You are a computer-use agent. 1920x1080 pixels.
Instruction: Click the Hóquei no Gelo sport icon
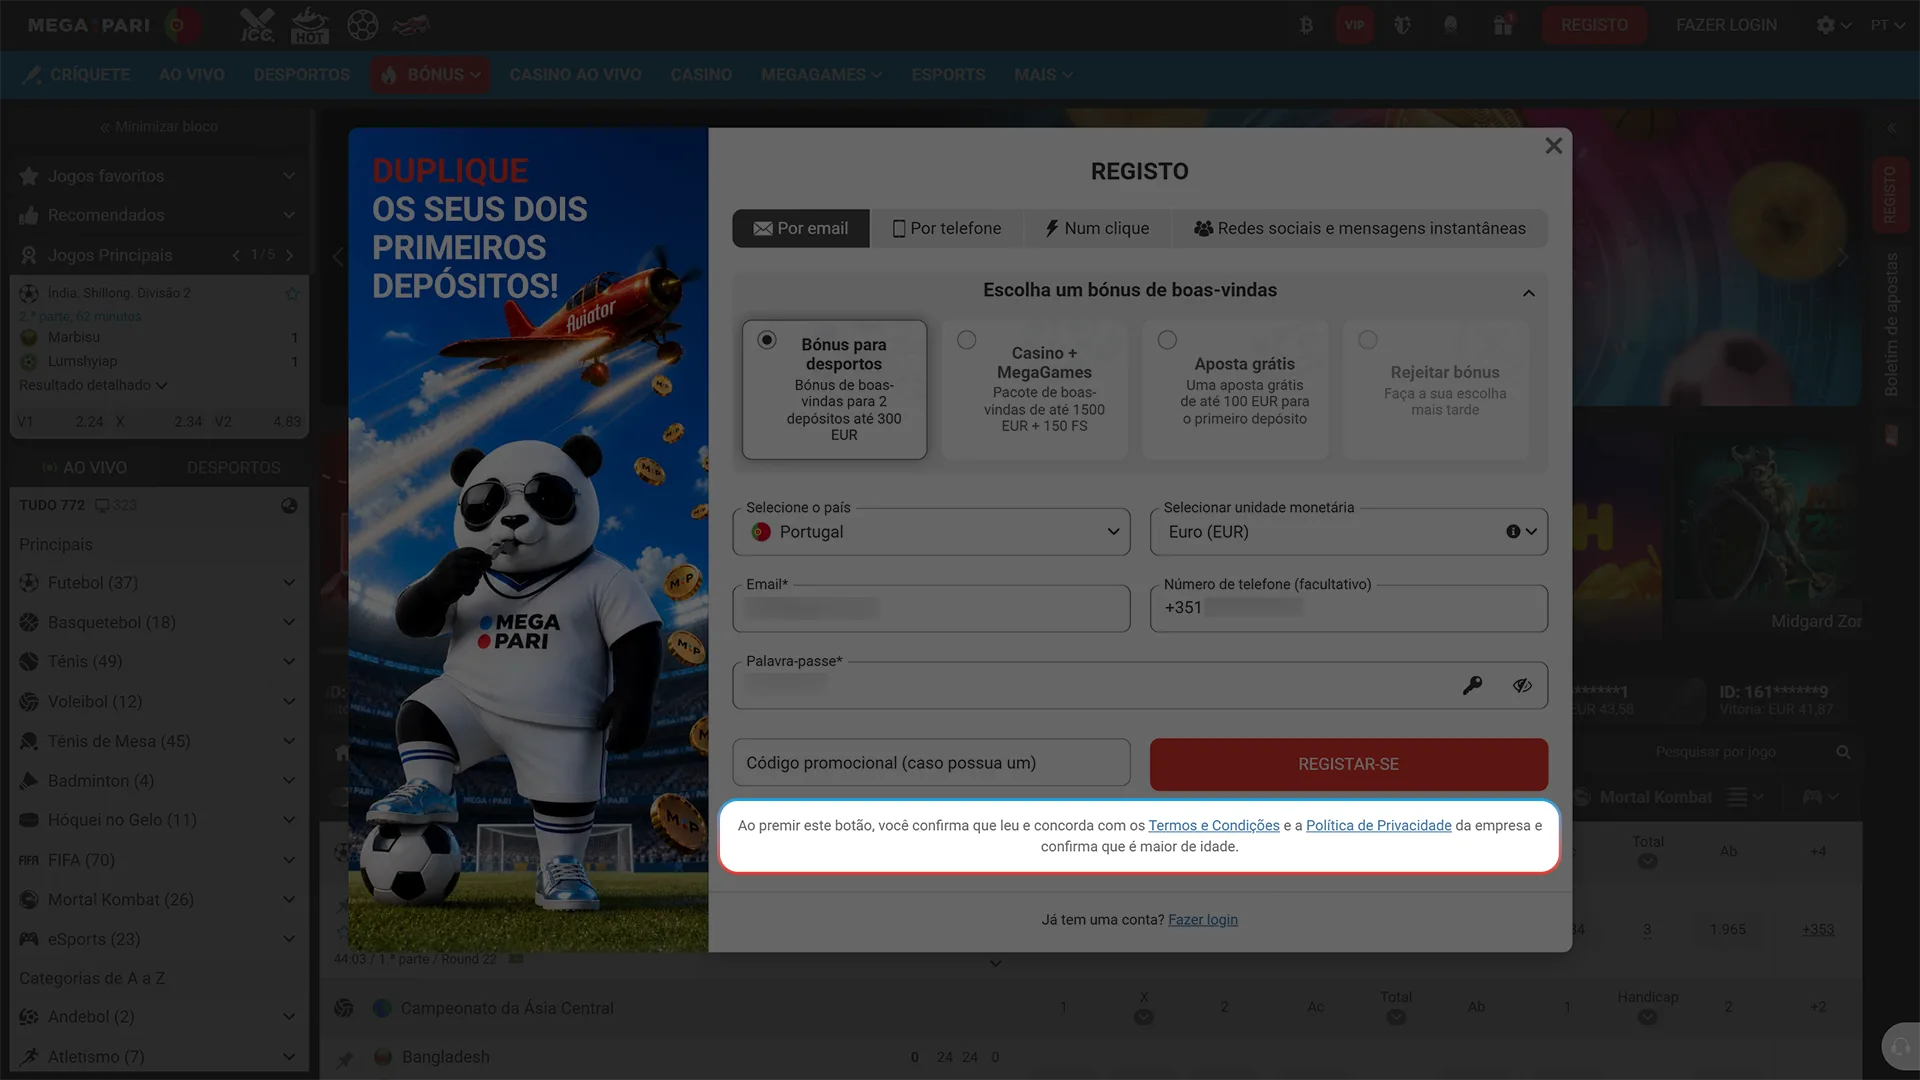click(29, 820)
